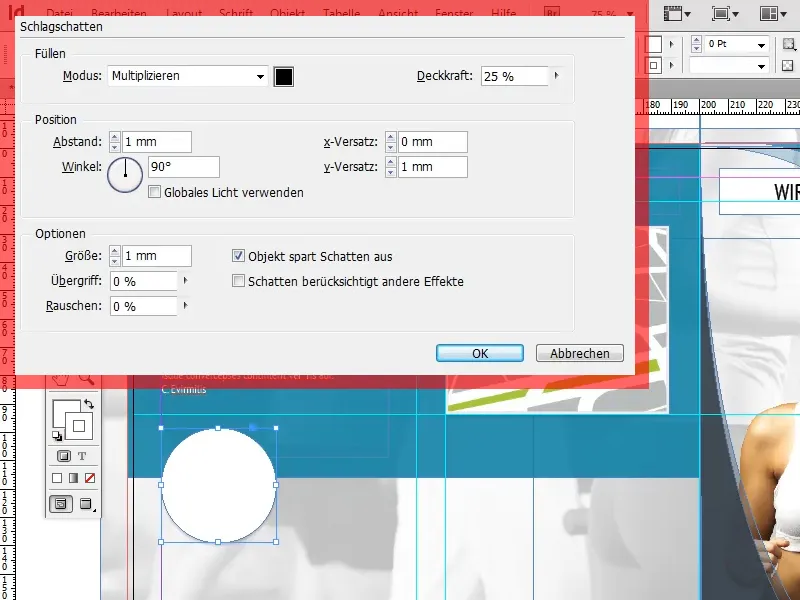The height and width of the screenshot is (600, 800).
Task: Click the y-Versatz 1 mm field
Action: coord(433,167)
